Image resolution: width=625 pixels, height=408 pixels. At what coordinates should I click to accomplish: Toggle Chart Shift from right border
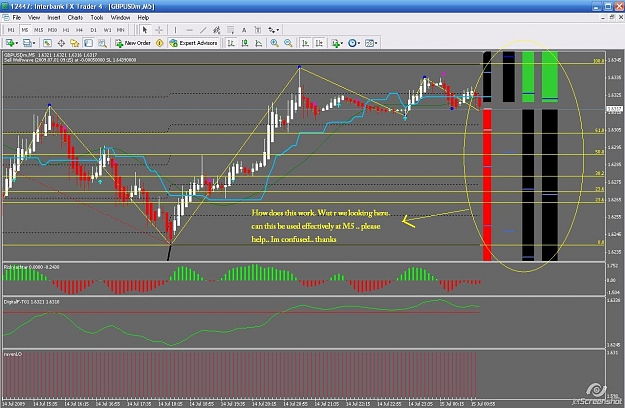point(319,43)
